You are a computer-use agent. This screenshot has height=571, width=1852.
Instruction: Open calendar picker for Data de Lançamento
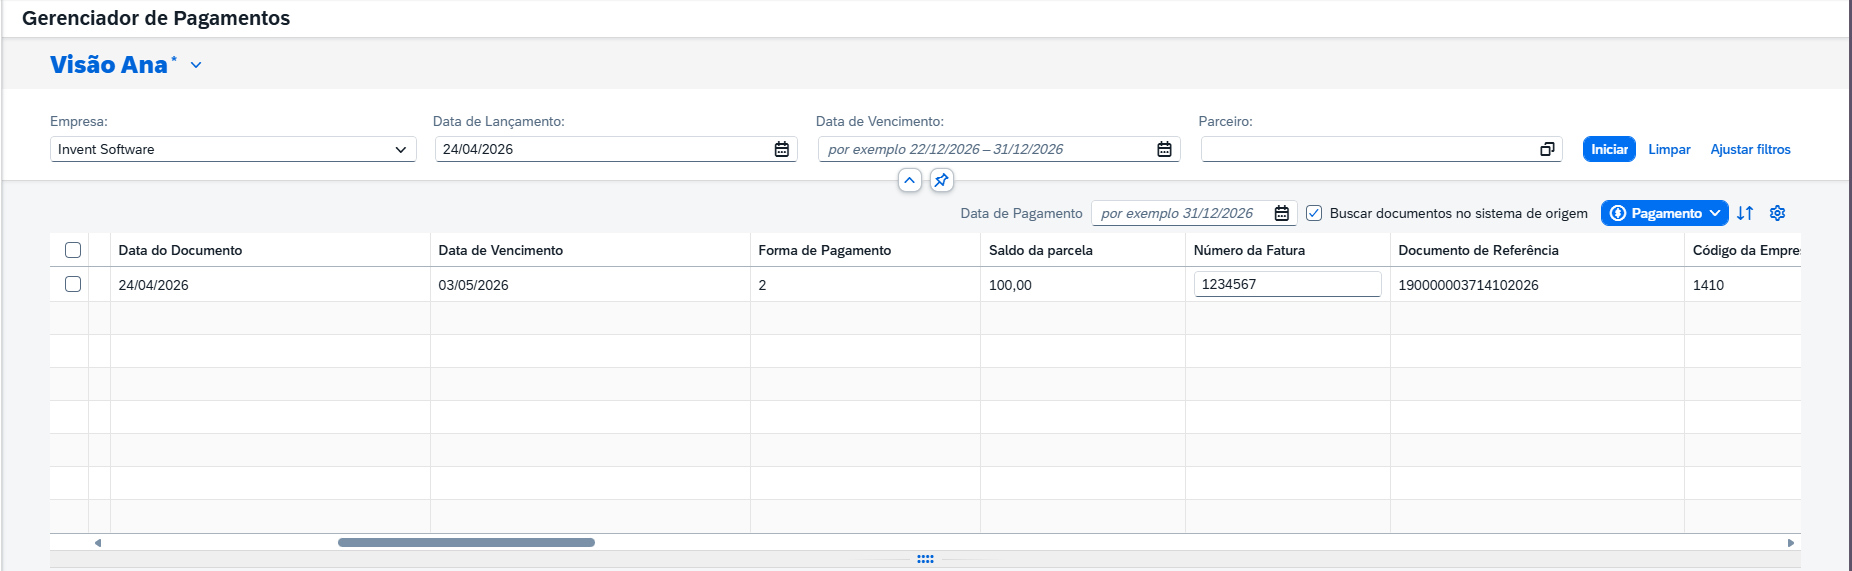click(x=782, y=149)
